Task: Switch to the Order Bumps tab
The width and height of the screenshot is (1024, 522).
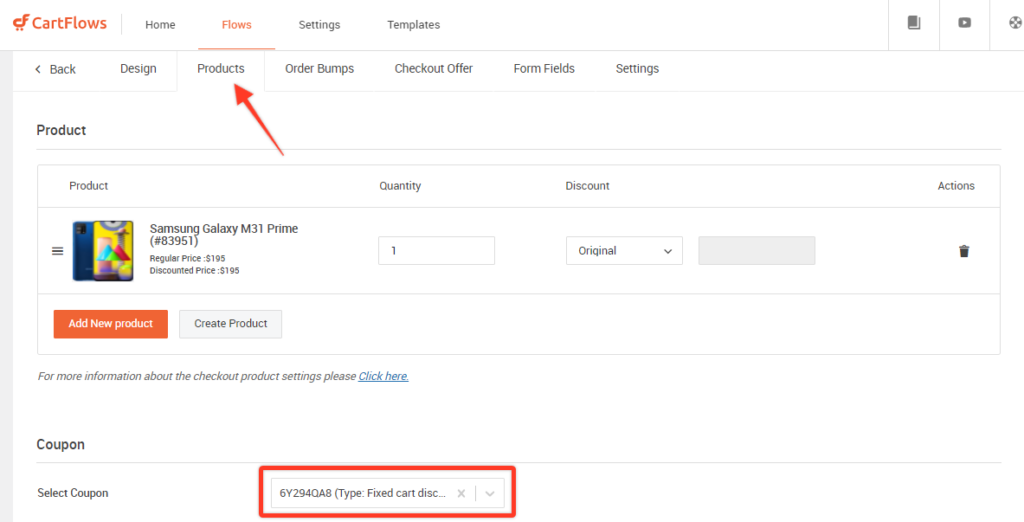Action: (319, 69)
